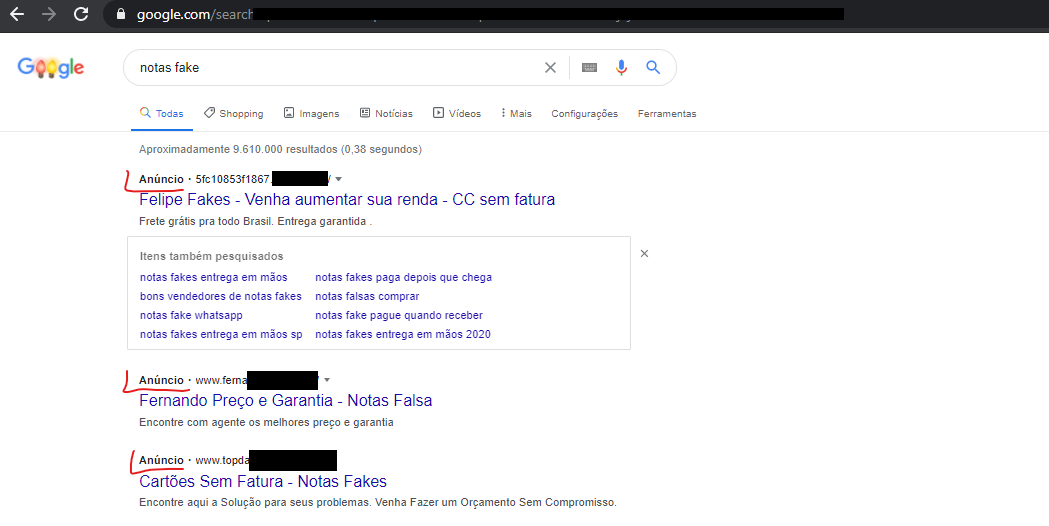Close the 'Itens também pesquisados' box
This screenshot has width=1049, height=526.
click(644, 254)
